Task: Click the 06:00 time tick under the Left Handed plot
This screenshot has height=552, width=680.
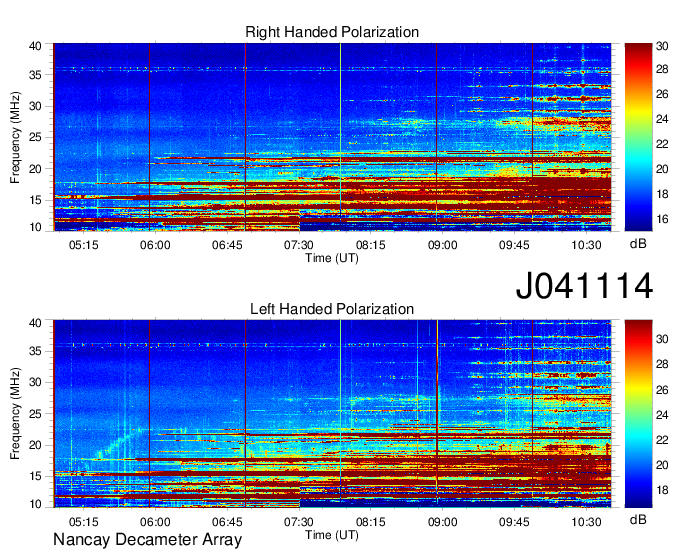Action: point(155,522)
